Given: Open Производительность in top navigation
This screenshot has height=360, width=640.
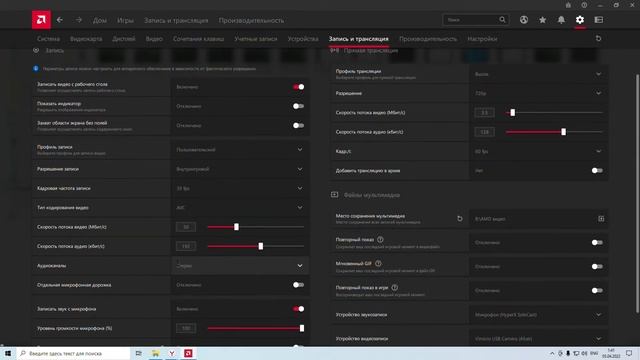Looking at the screenshot, I should 251,20.
